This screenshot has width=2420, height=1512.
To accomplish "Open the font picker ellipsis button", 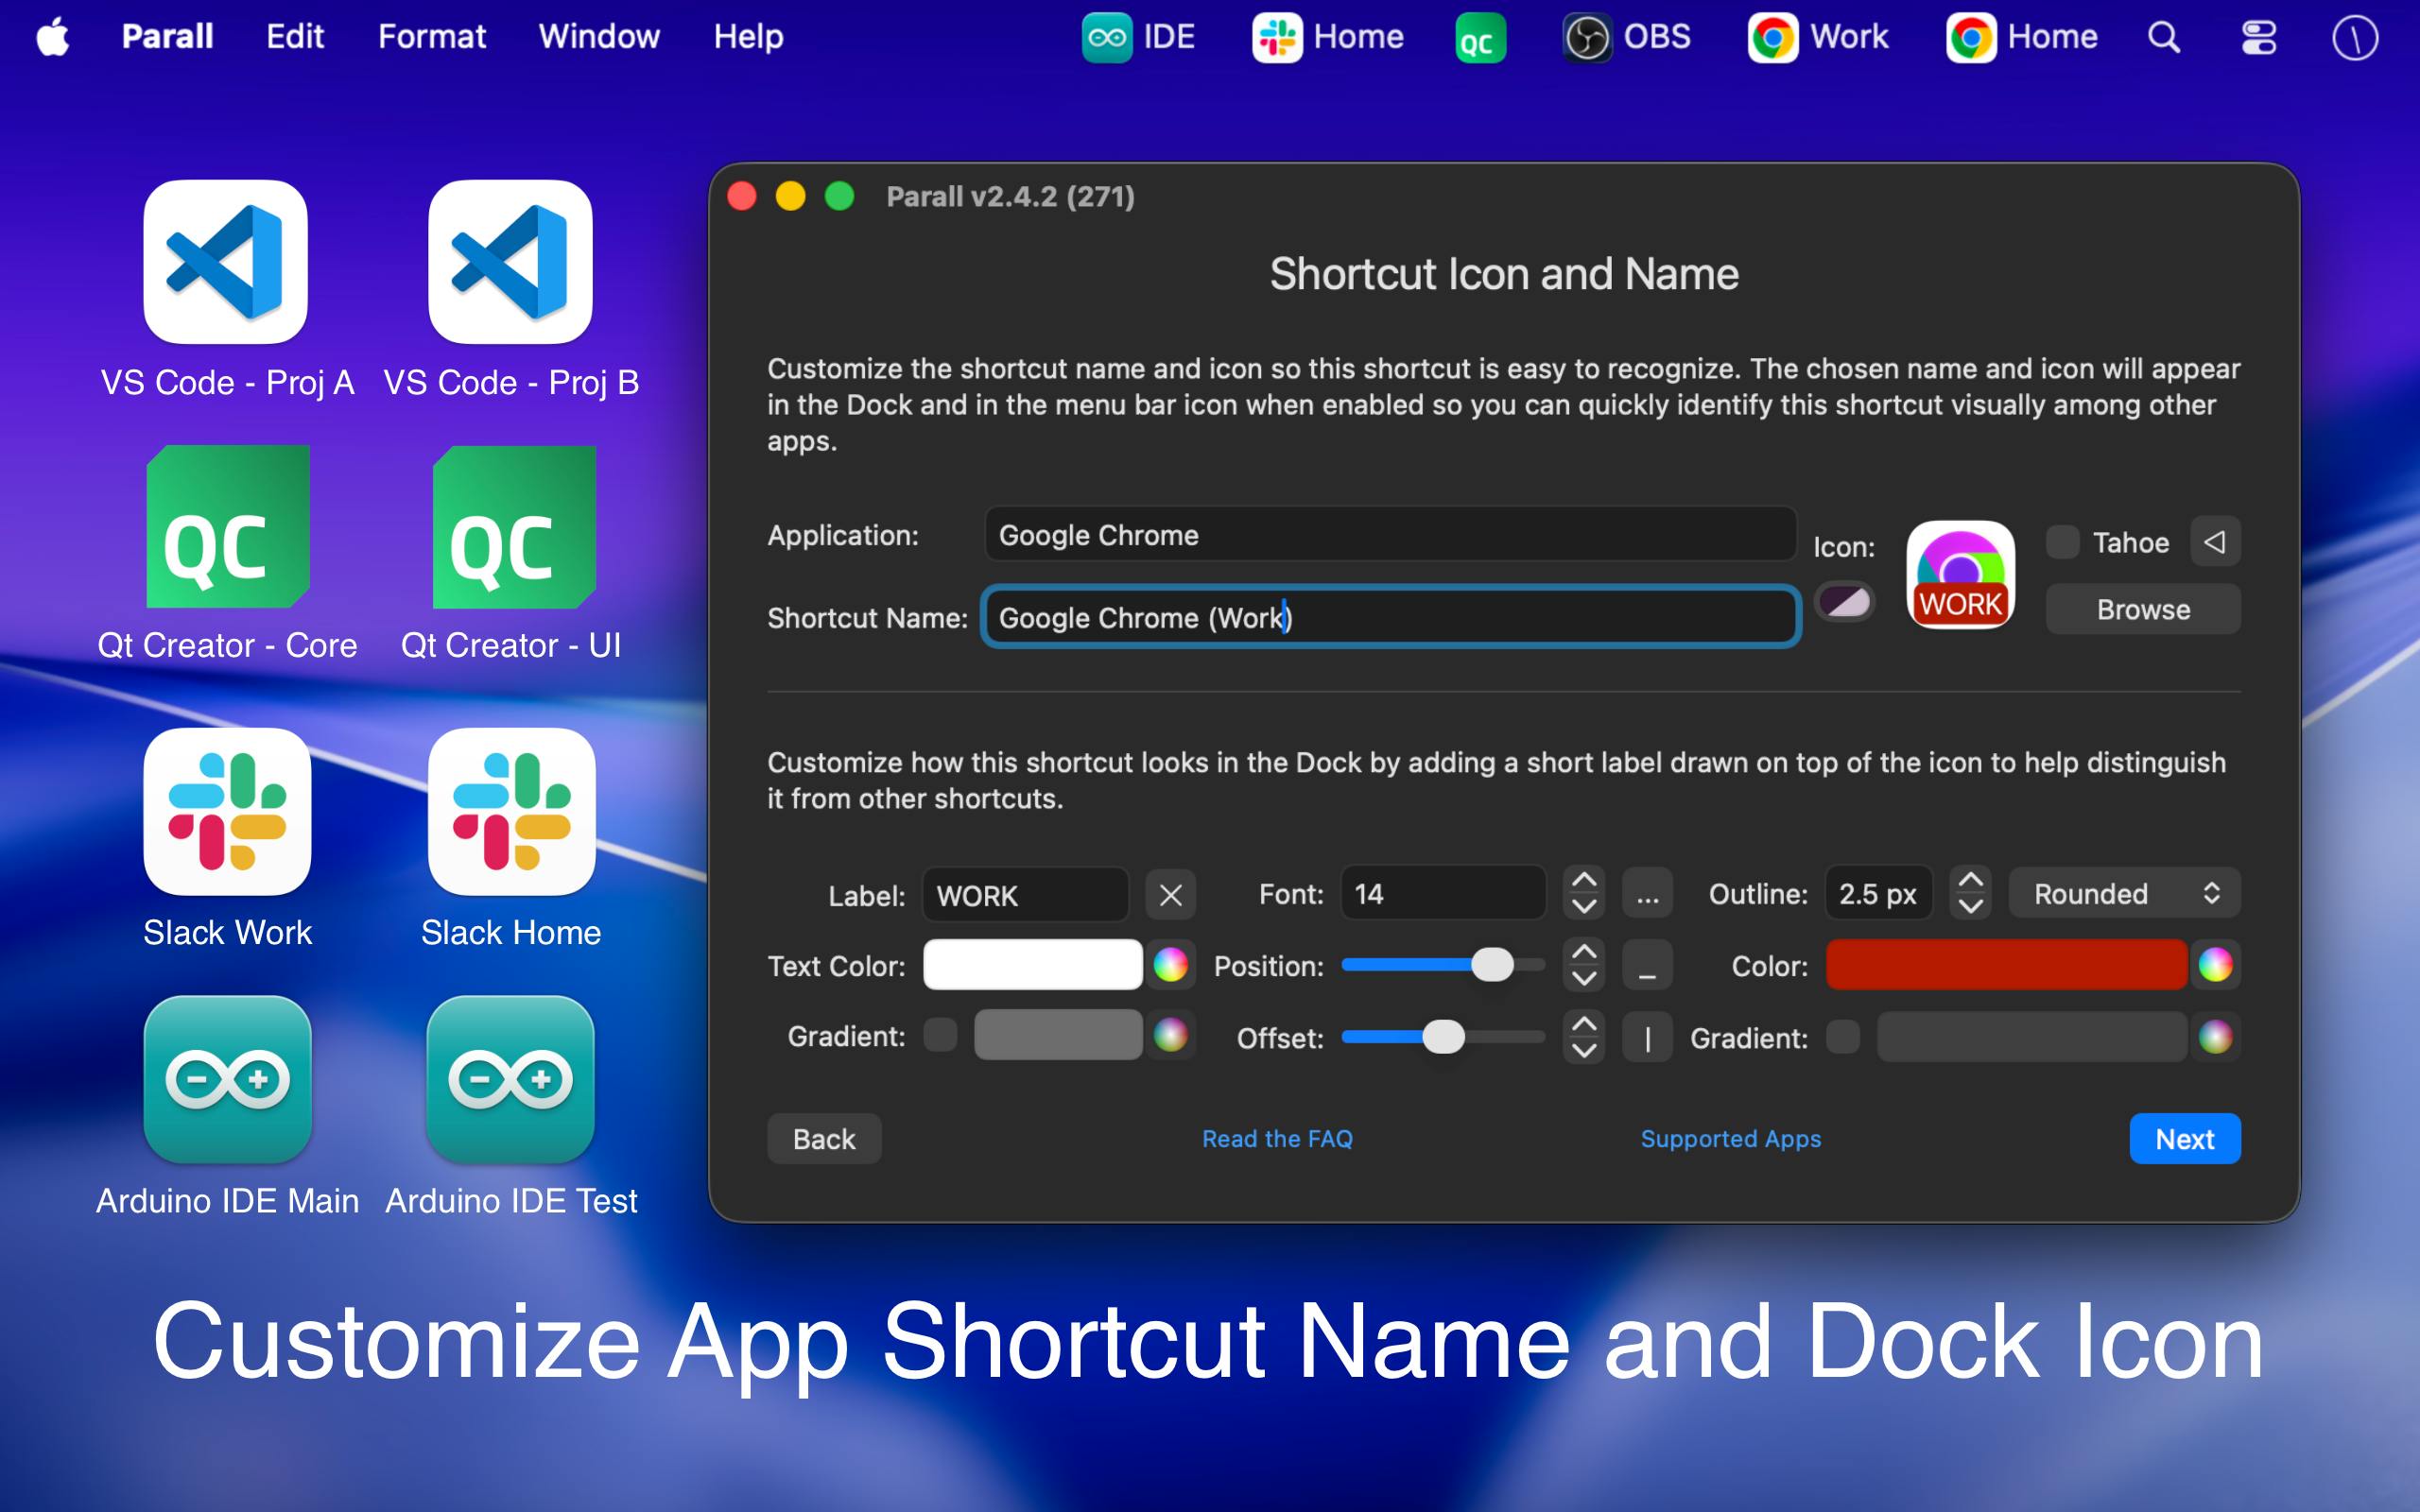I will [x=1647, y=894].
